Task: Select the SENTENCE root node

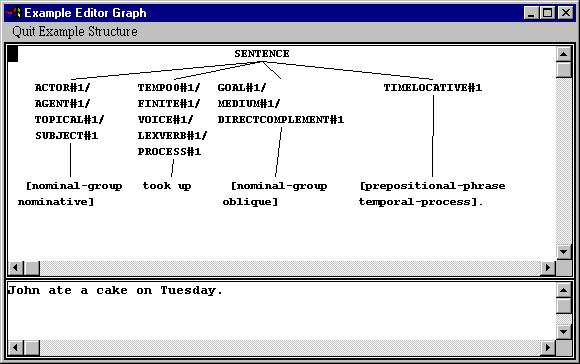Action: [262, 54]
